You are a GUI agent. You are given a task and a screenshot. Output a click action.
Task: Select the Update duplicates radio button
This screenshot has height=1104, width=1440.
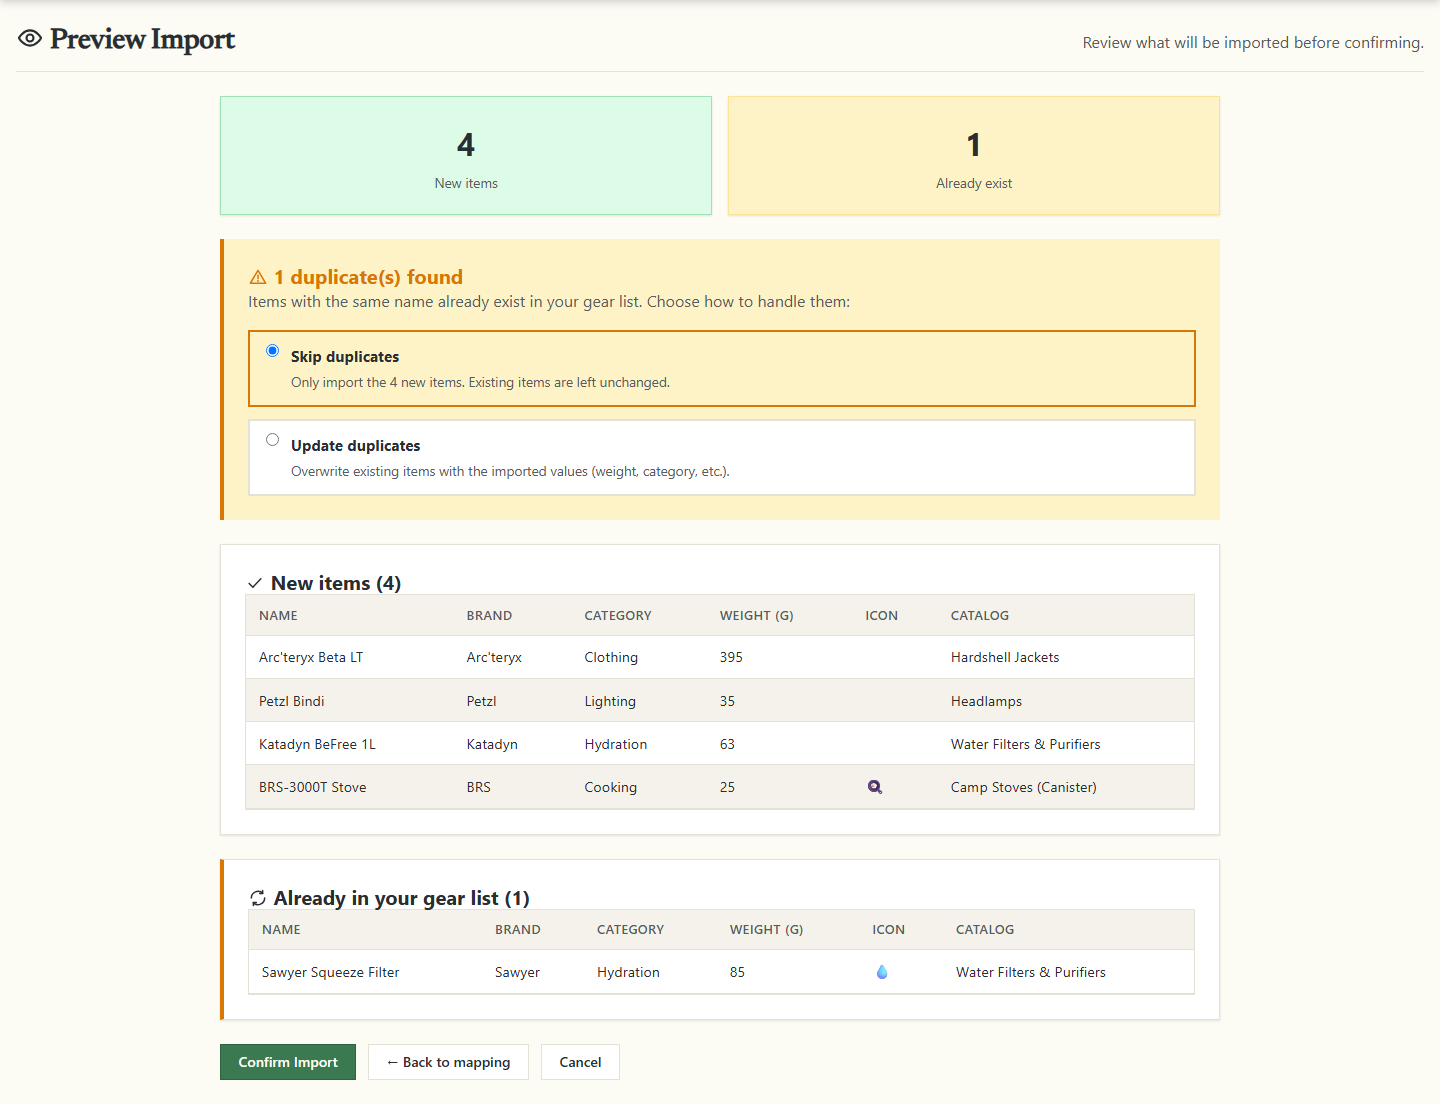(272, 440)
